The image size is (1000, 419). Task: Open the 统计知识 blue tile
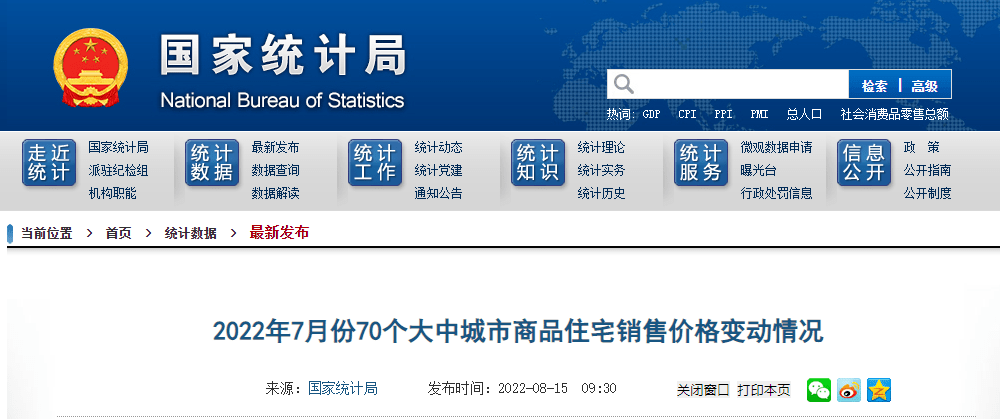pos(538,163)
